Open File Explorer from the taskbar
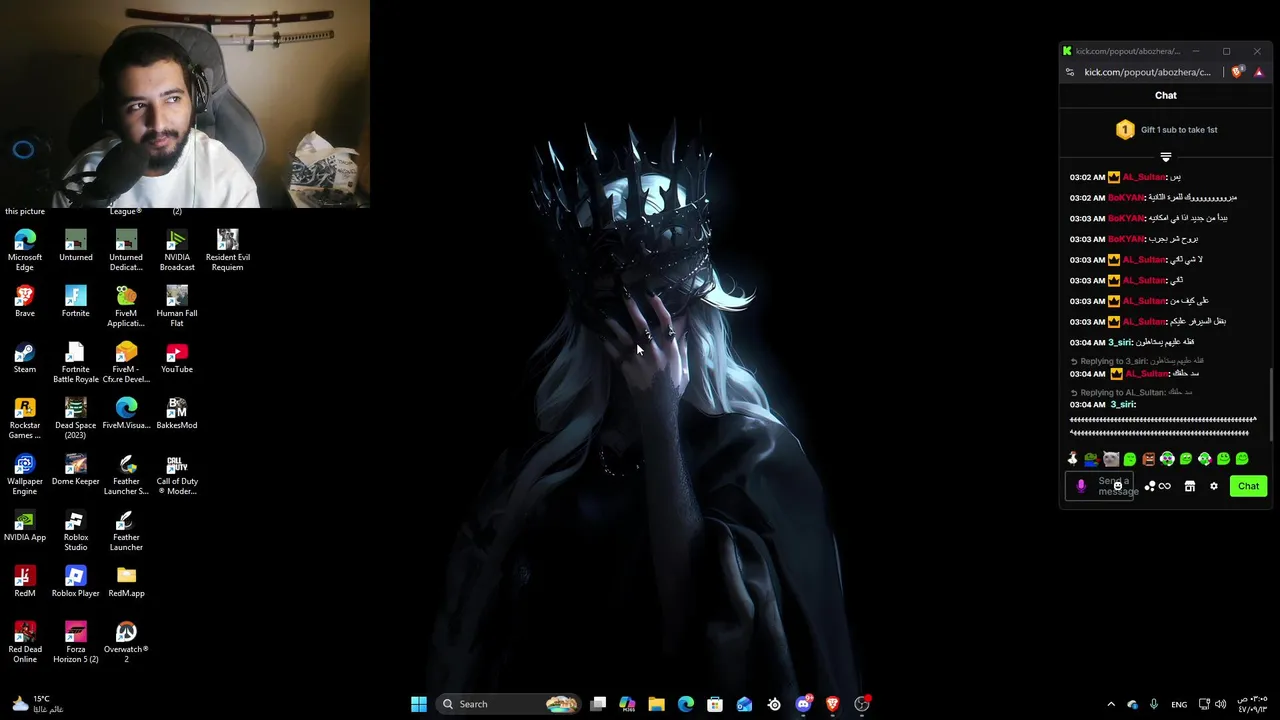 pos(656,704)
